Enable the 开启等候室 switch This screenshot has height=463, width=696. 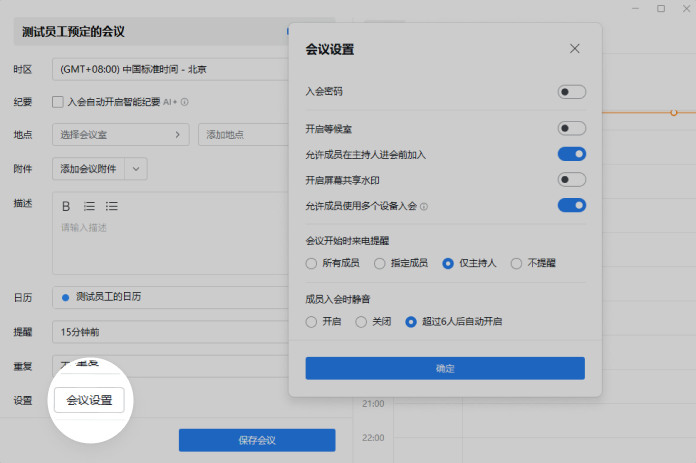tap(572, 128)
